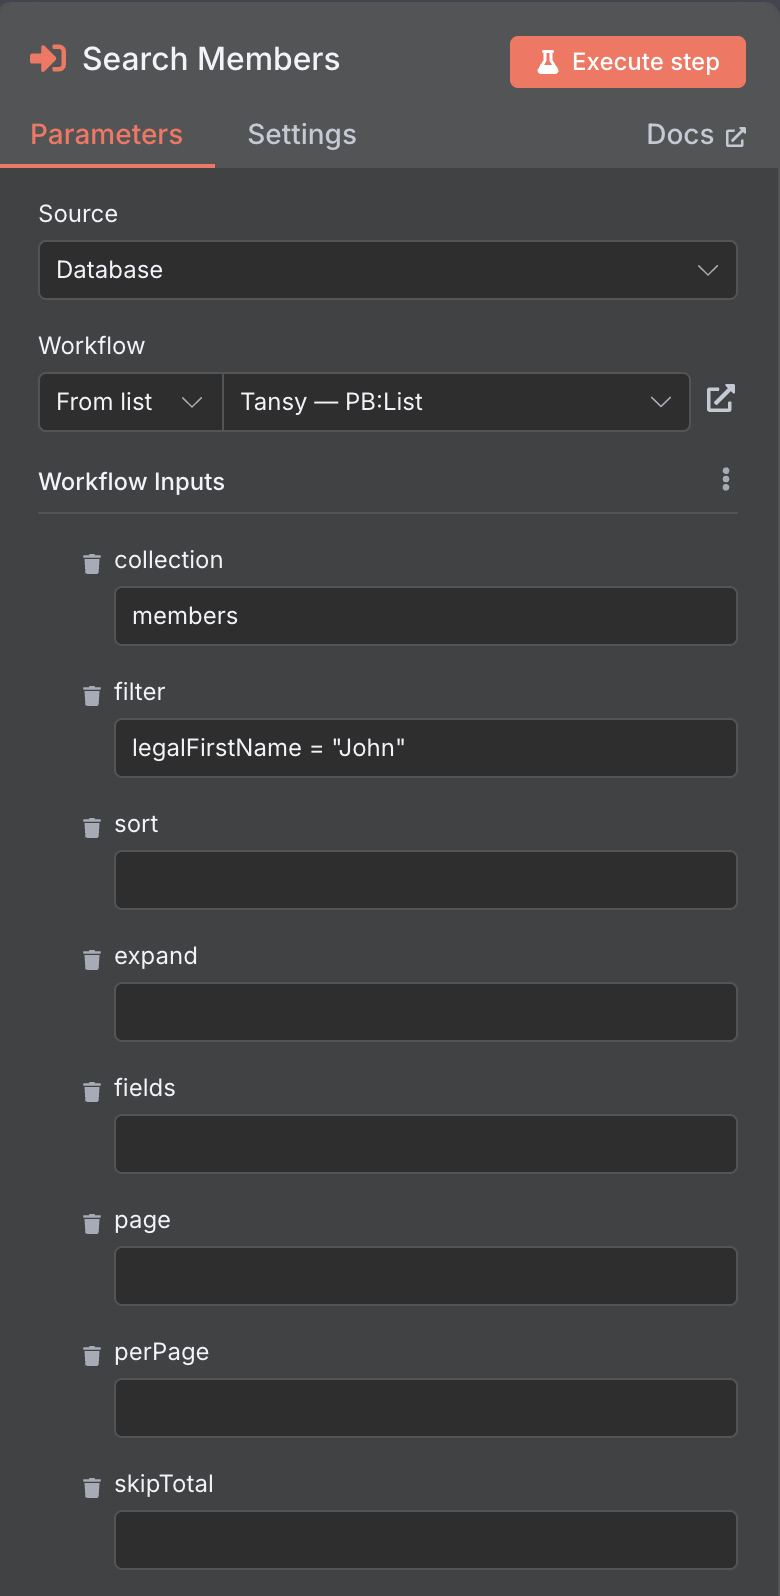
Task: Click the Search Members node icon
Action: tap(48, 59)
